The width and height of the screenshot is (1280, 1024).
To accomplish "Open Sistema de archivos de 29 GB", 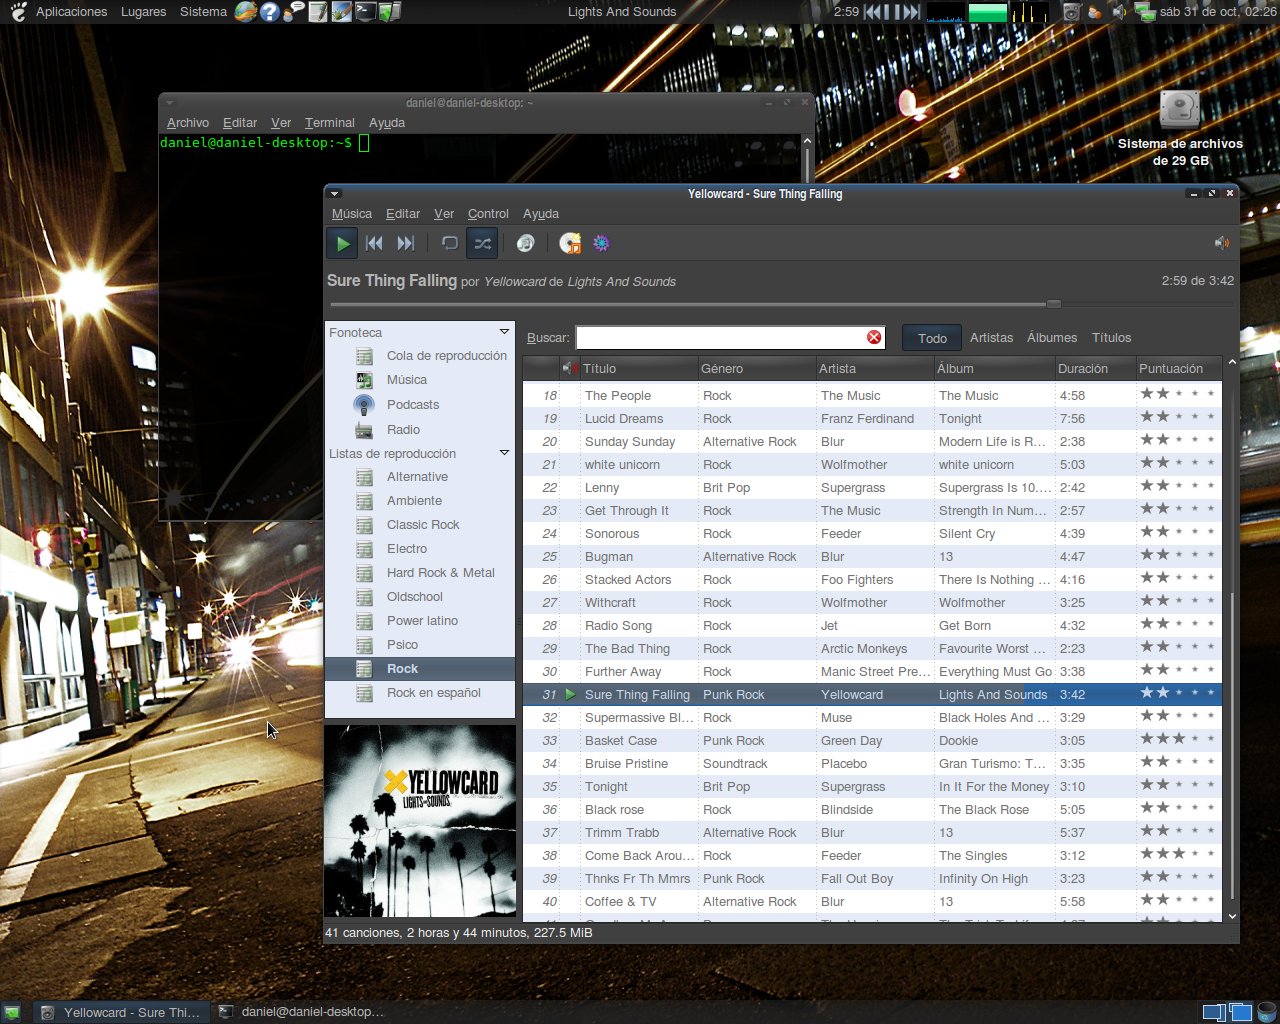I will pos(1180,129).
